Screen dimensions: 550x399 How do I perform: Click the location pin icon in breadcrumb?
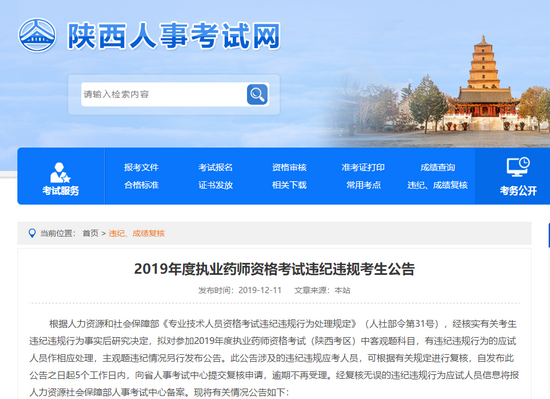pos(32,233)
